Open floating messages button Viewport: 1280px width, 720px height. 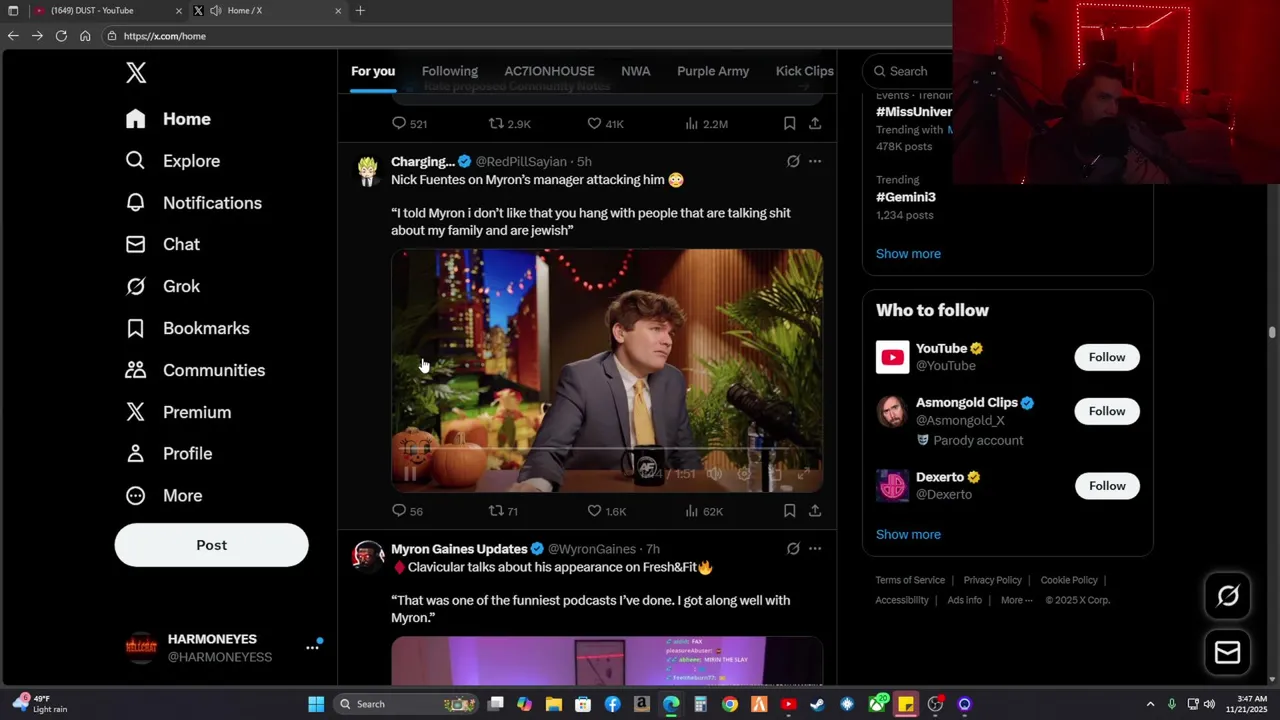click(x=1227, y=652)
